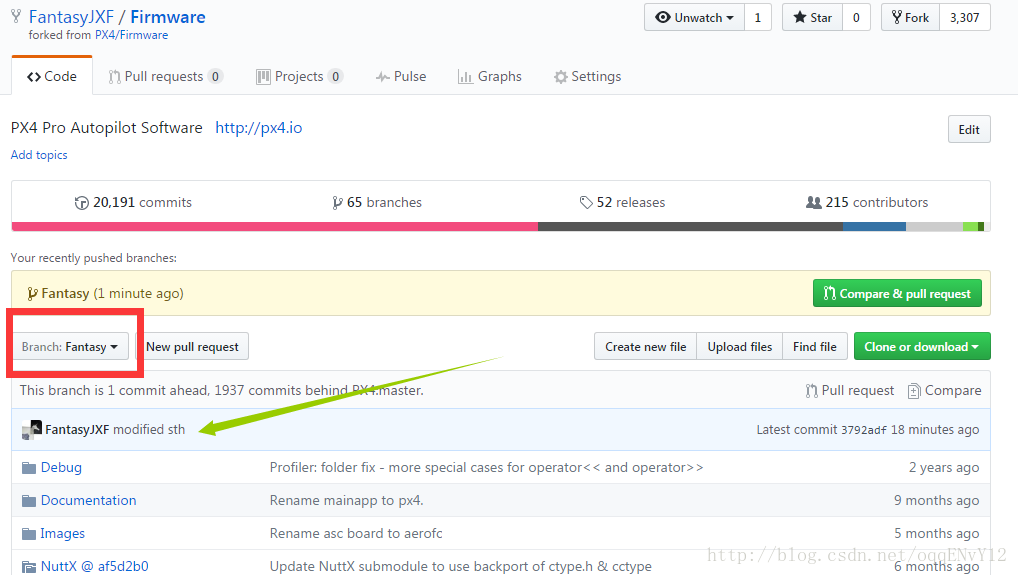Screen dimensions: 1018x575
Task: Open the Documentation folder
Action: [x=88, y=500]
